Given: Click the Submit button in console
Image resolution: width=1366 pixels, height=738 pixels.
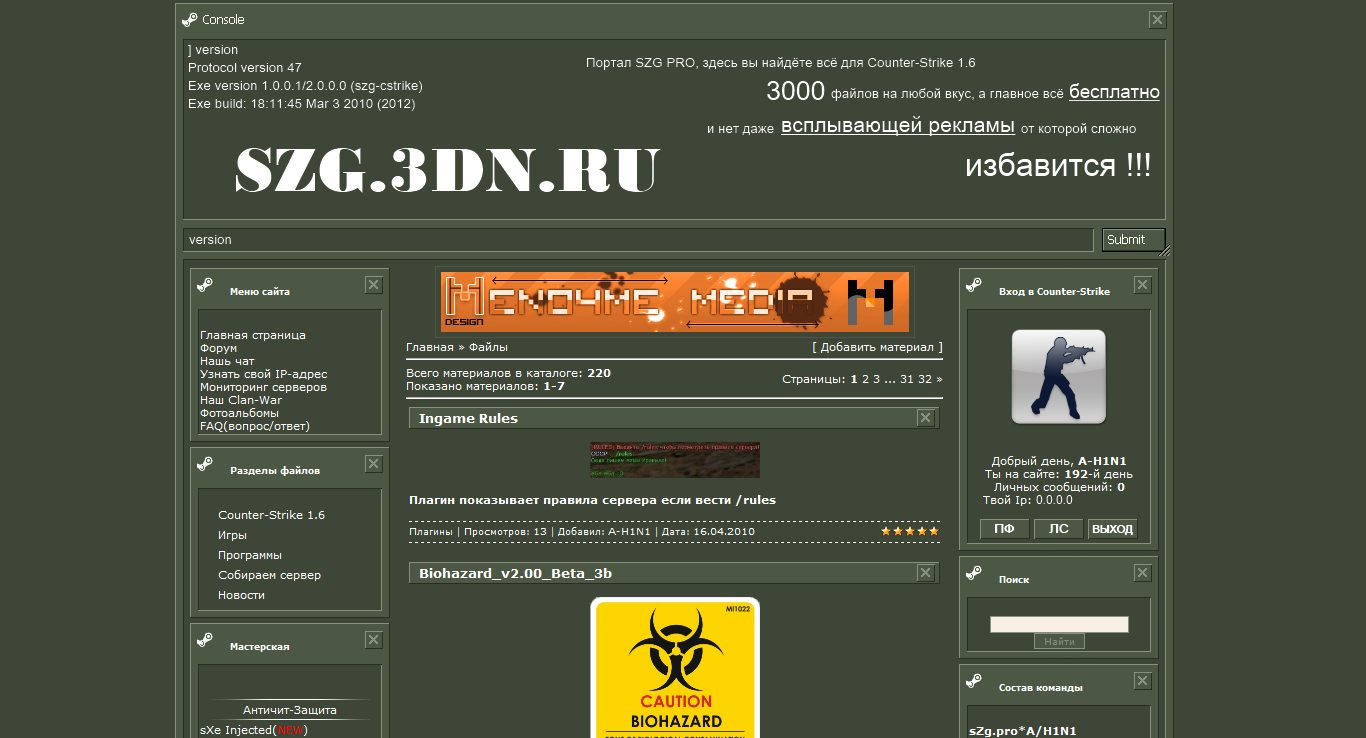Looking at the screenshot, I should (x=1134, y=240).
